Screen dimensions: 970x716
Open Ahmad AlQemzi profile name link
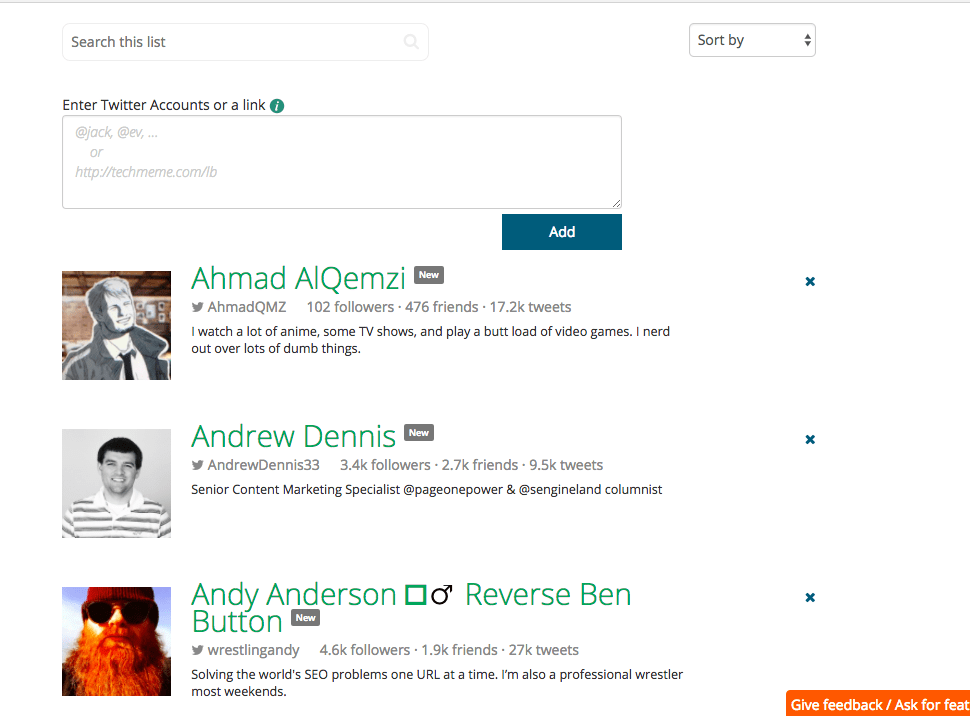pos(298,278)
